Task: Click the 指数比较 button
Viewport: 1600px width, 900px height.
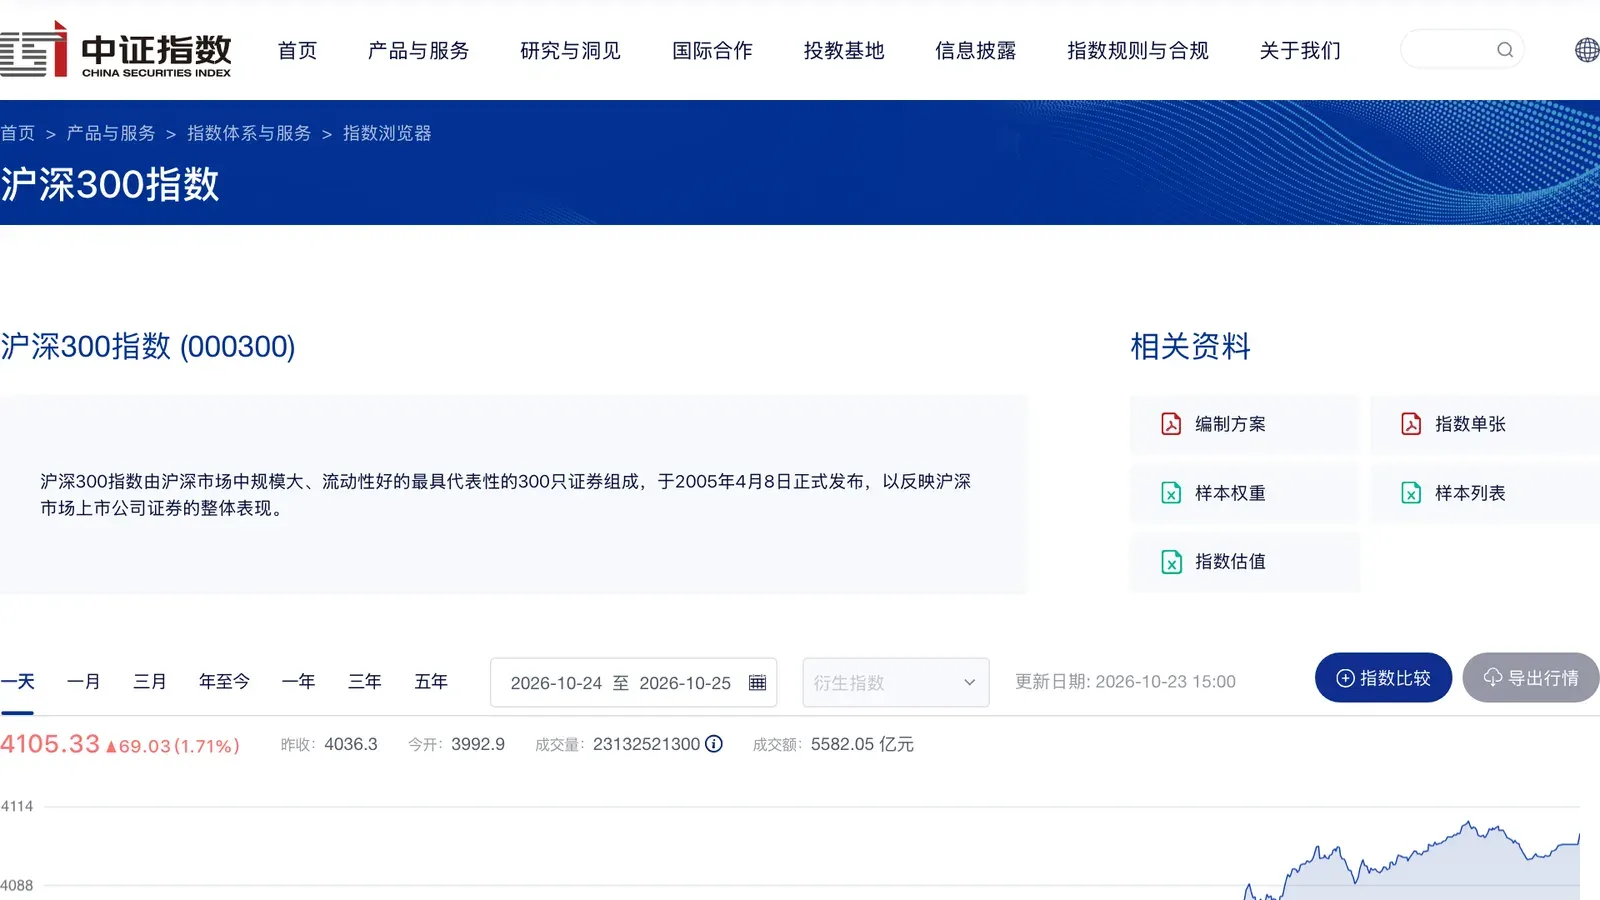Action: [x=1383, y=678]
